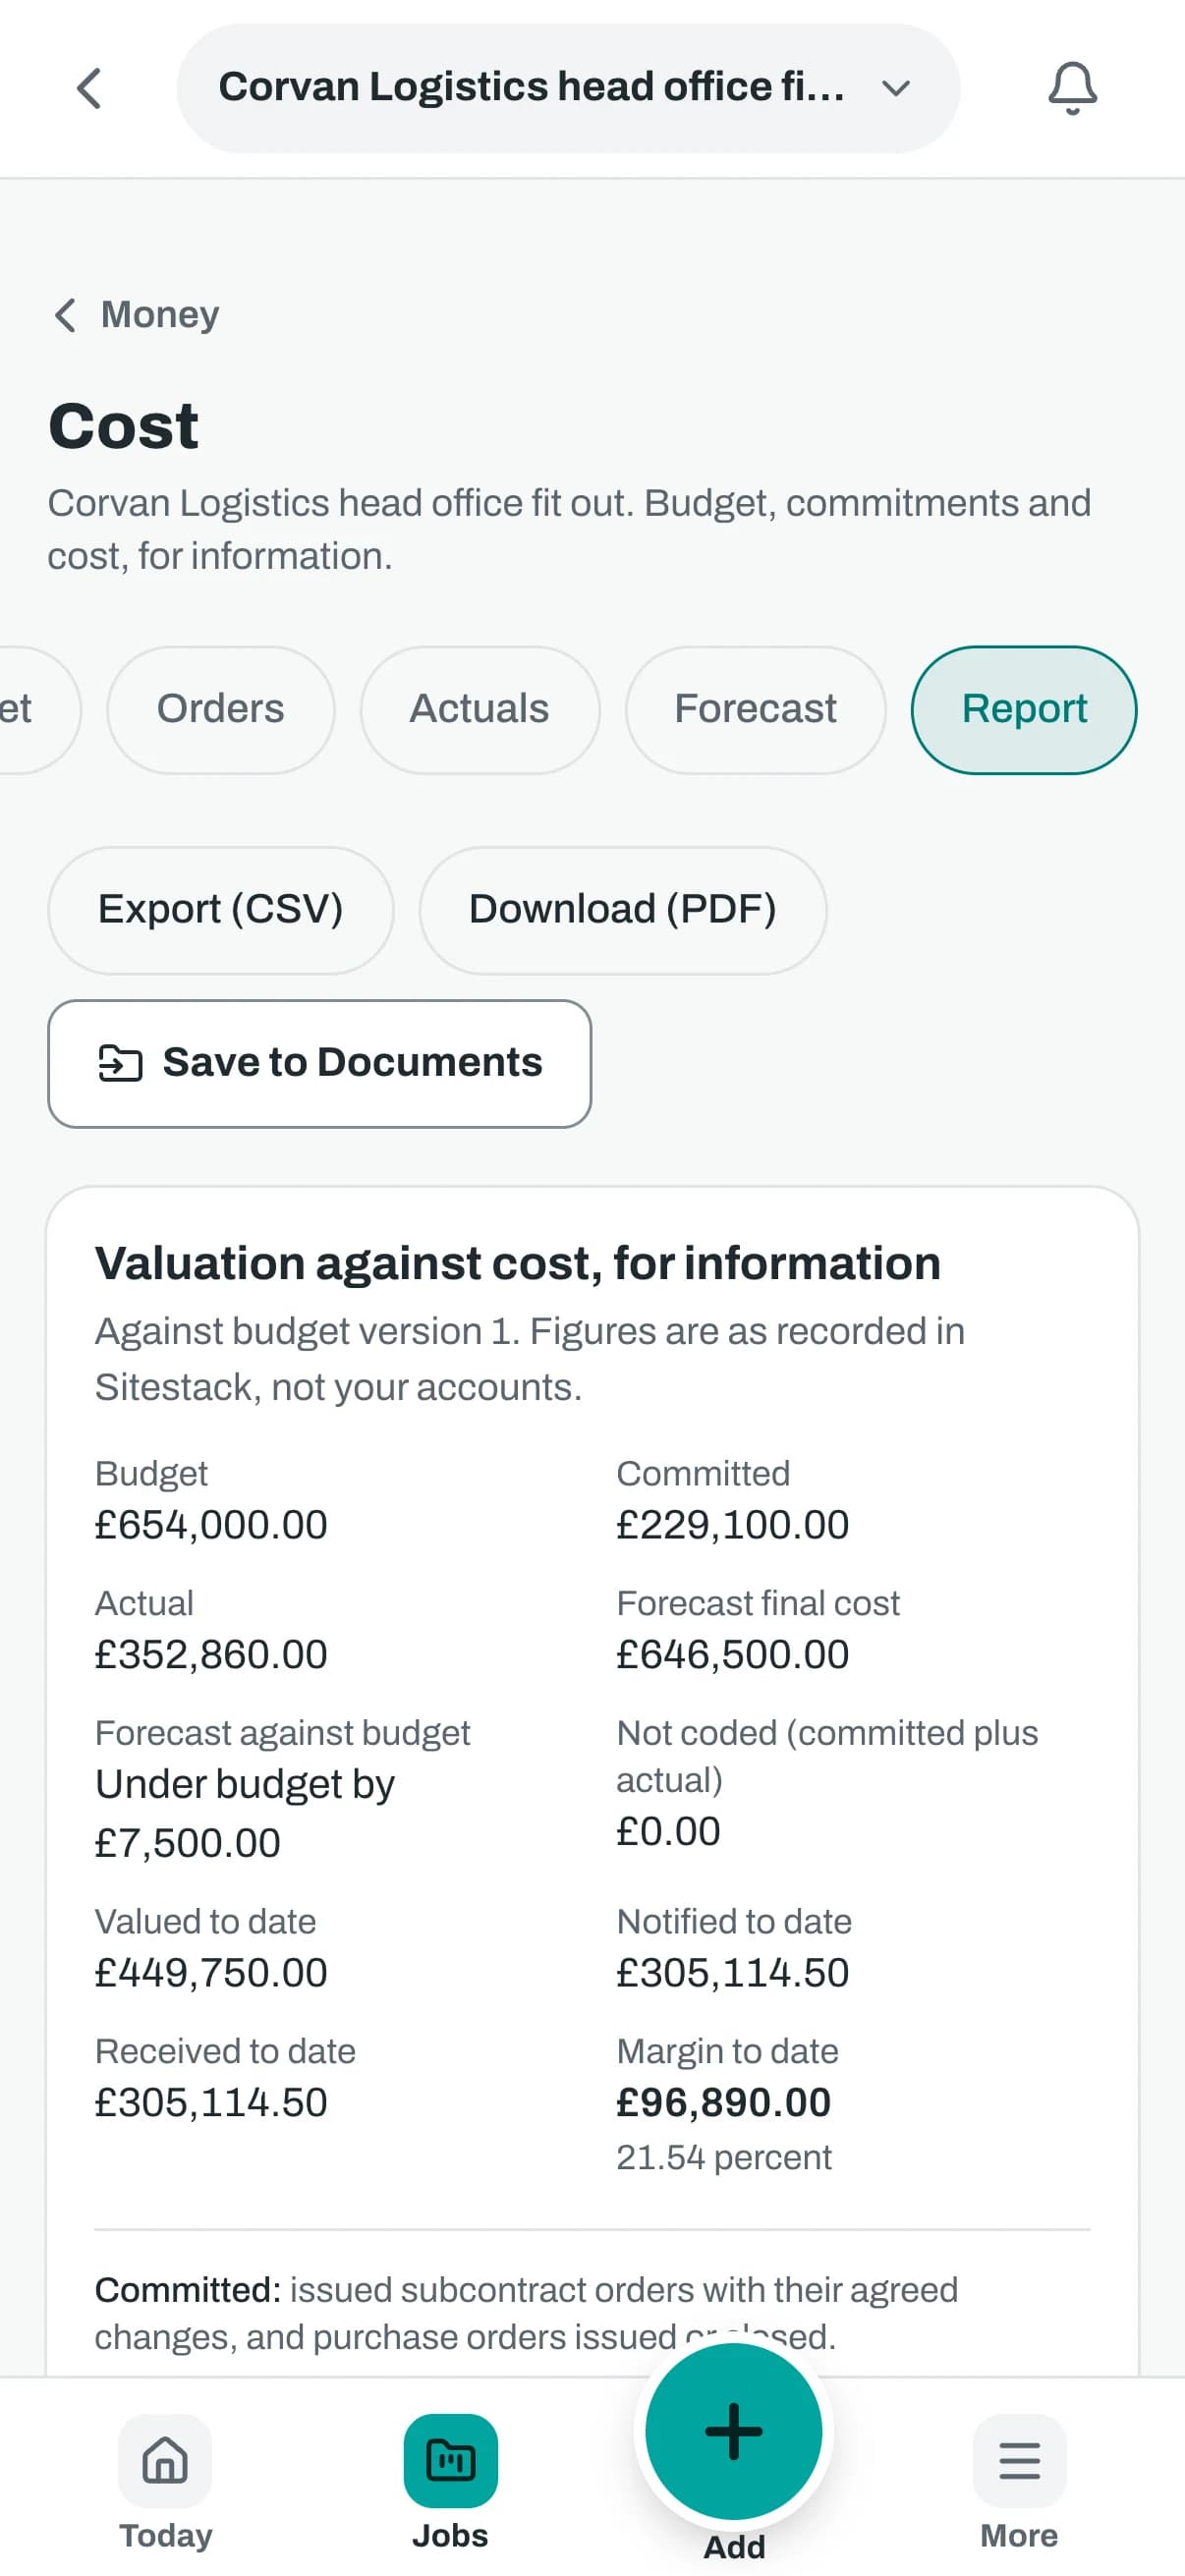
Task: Click the Corvan Logistics page description text
Action: point(569,529)
